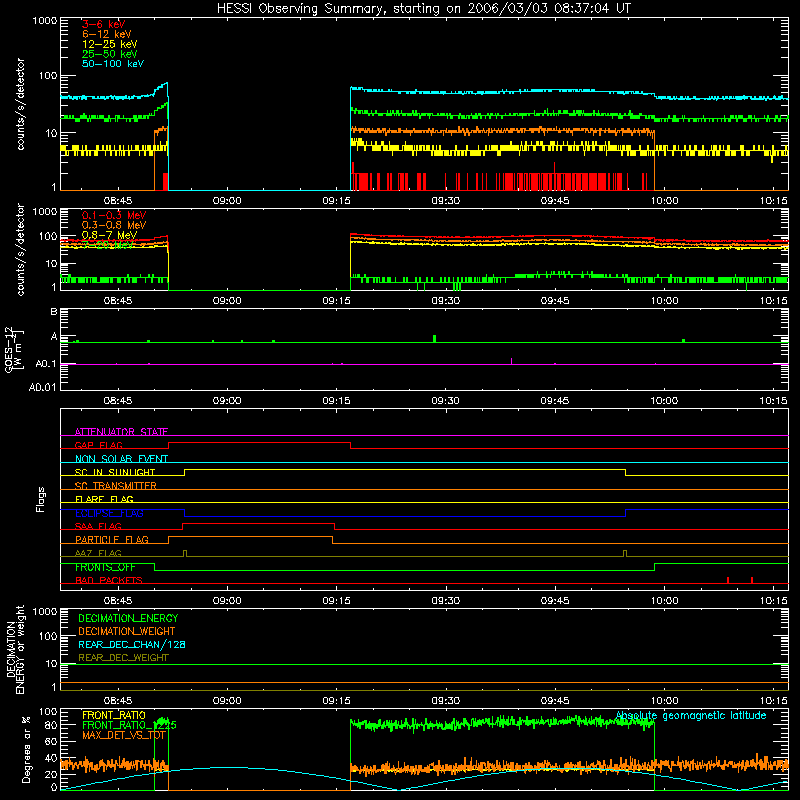Image resolution: width=800 pixels, height=800 pixels.
Task: Click the Absolute geomagnetic latitude label
Action: [x=691, y=715]
